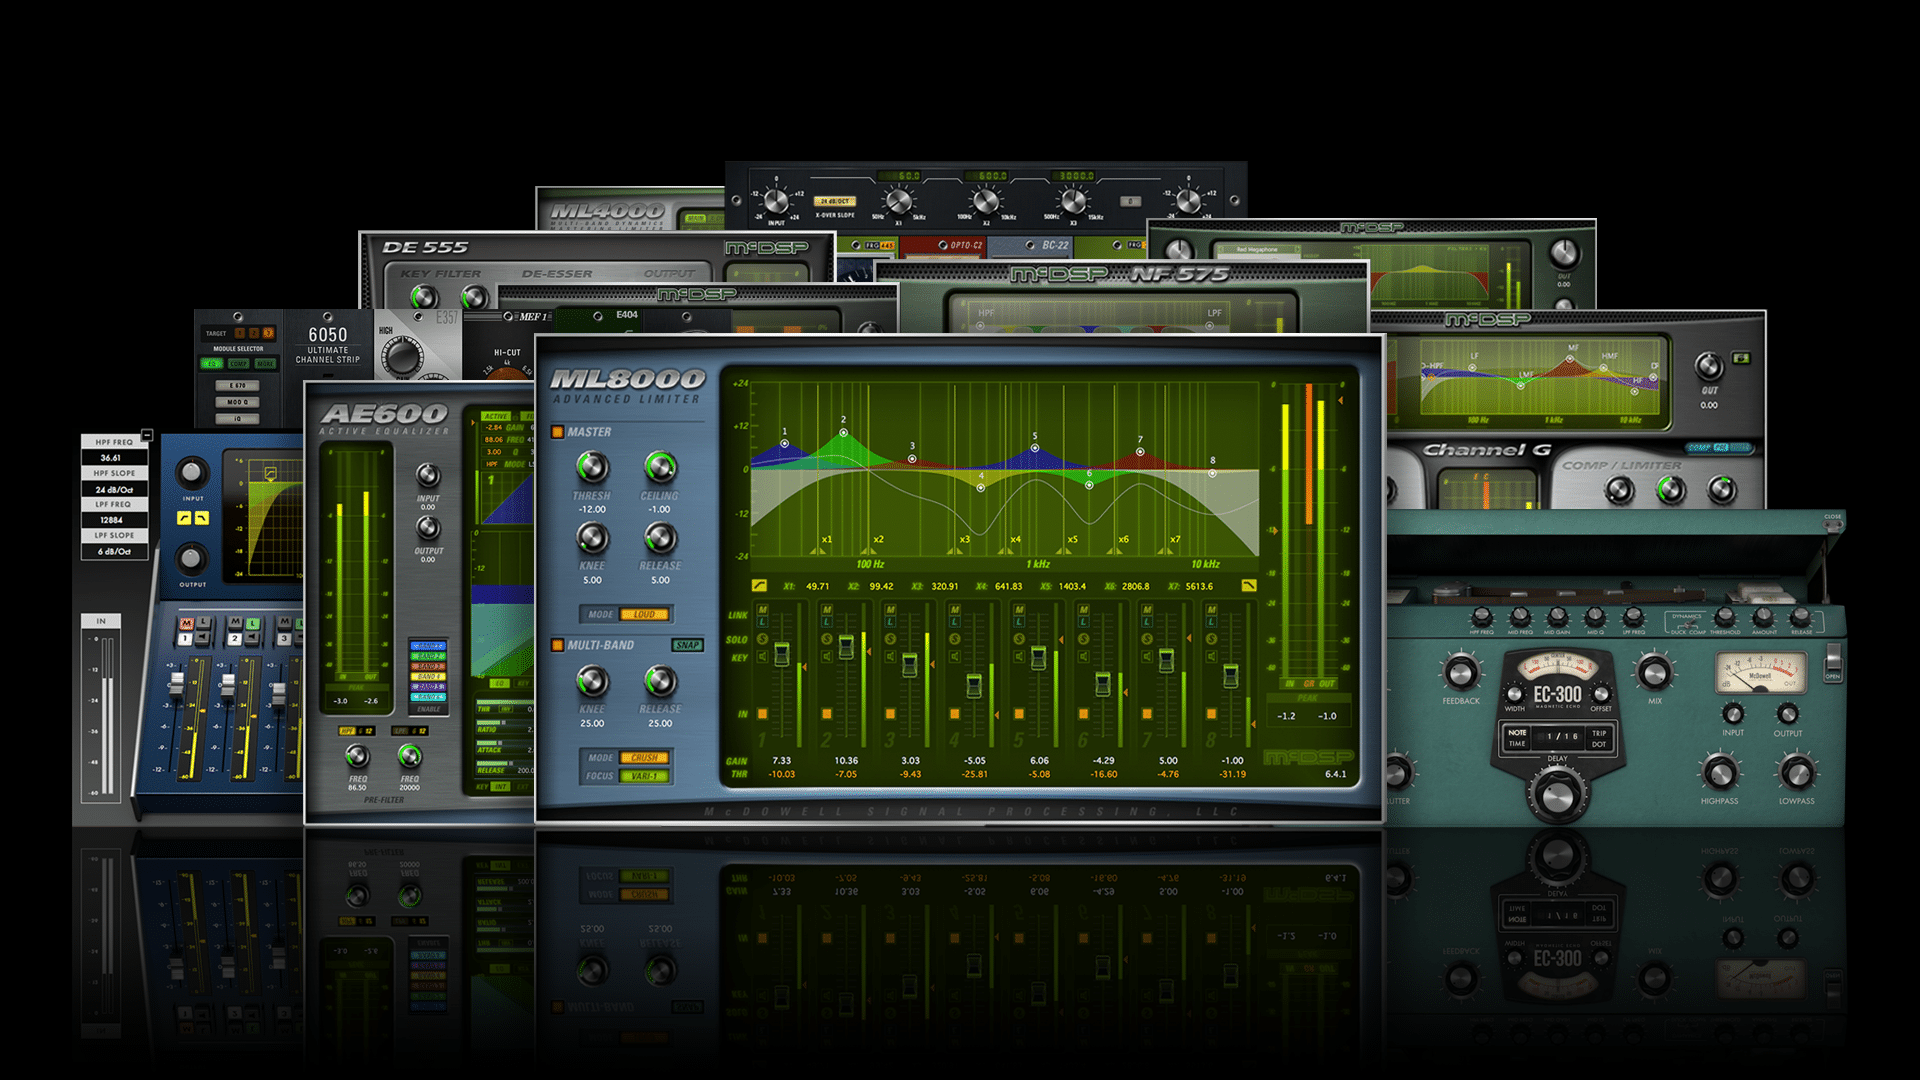Toggle the MASTER enable in ML8000
This screenshot has width=1920, height=1080.
(558, 432)
